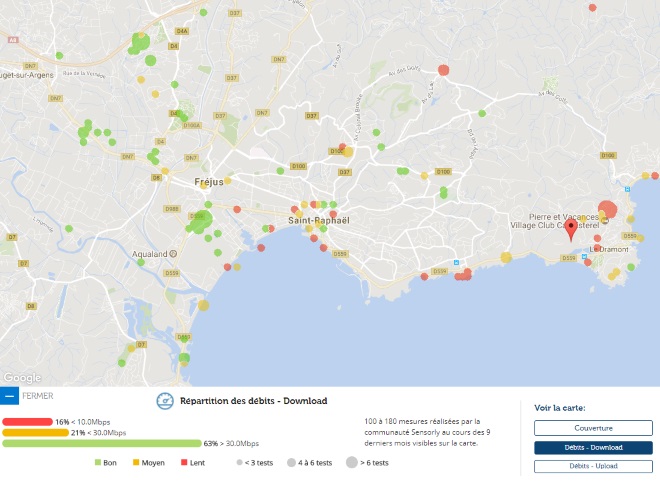Click the '> 6 tests' legend circle
660x487 pixels.
pos(353,463)
